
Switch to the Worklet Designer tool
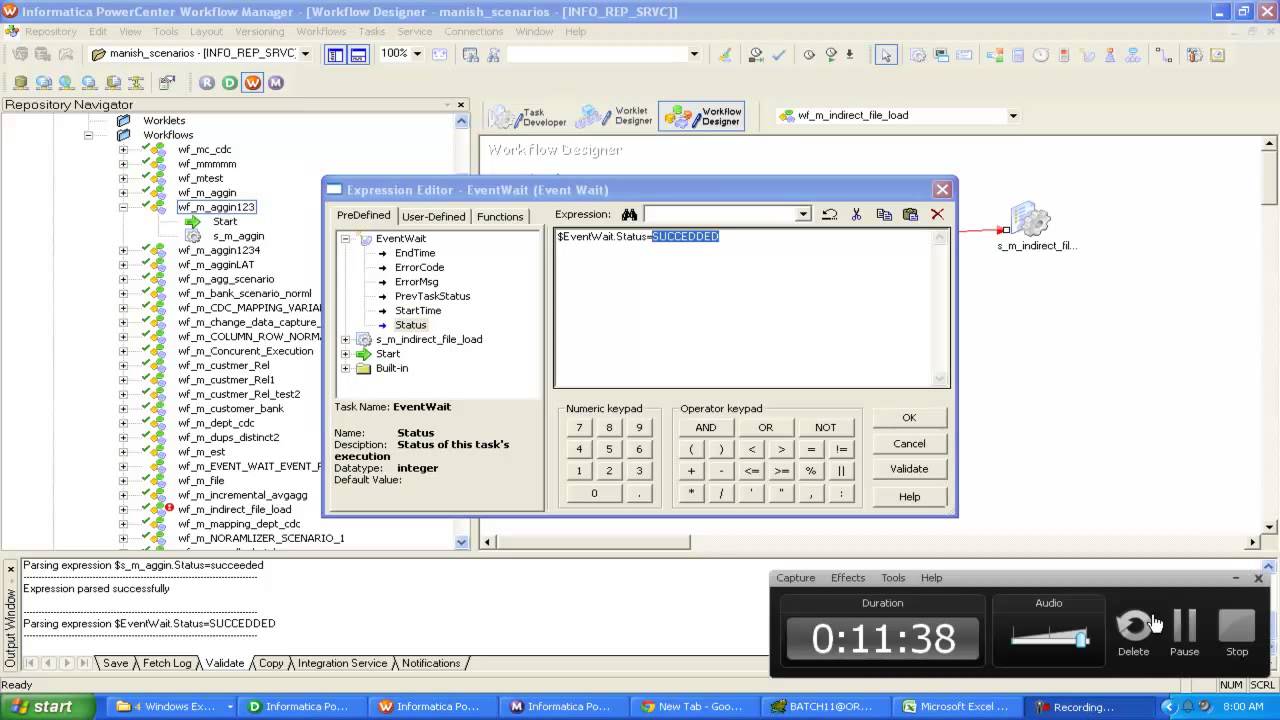[x=615, y=116]
